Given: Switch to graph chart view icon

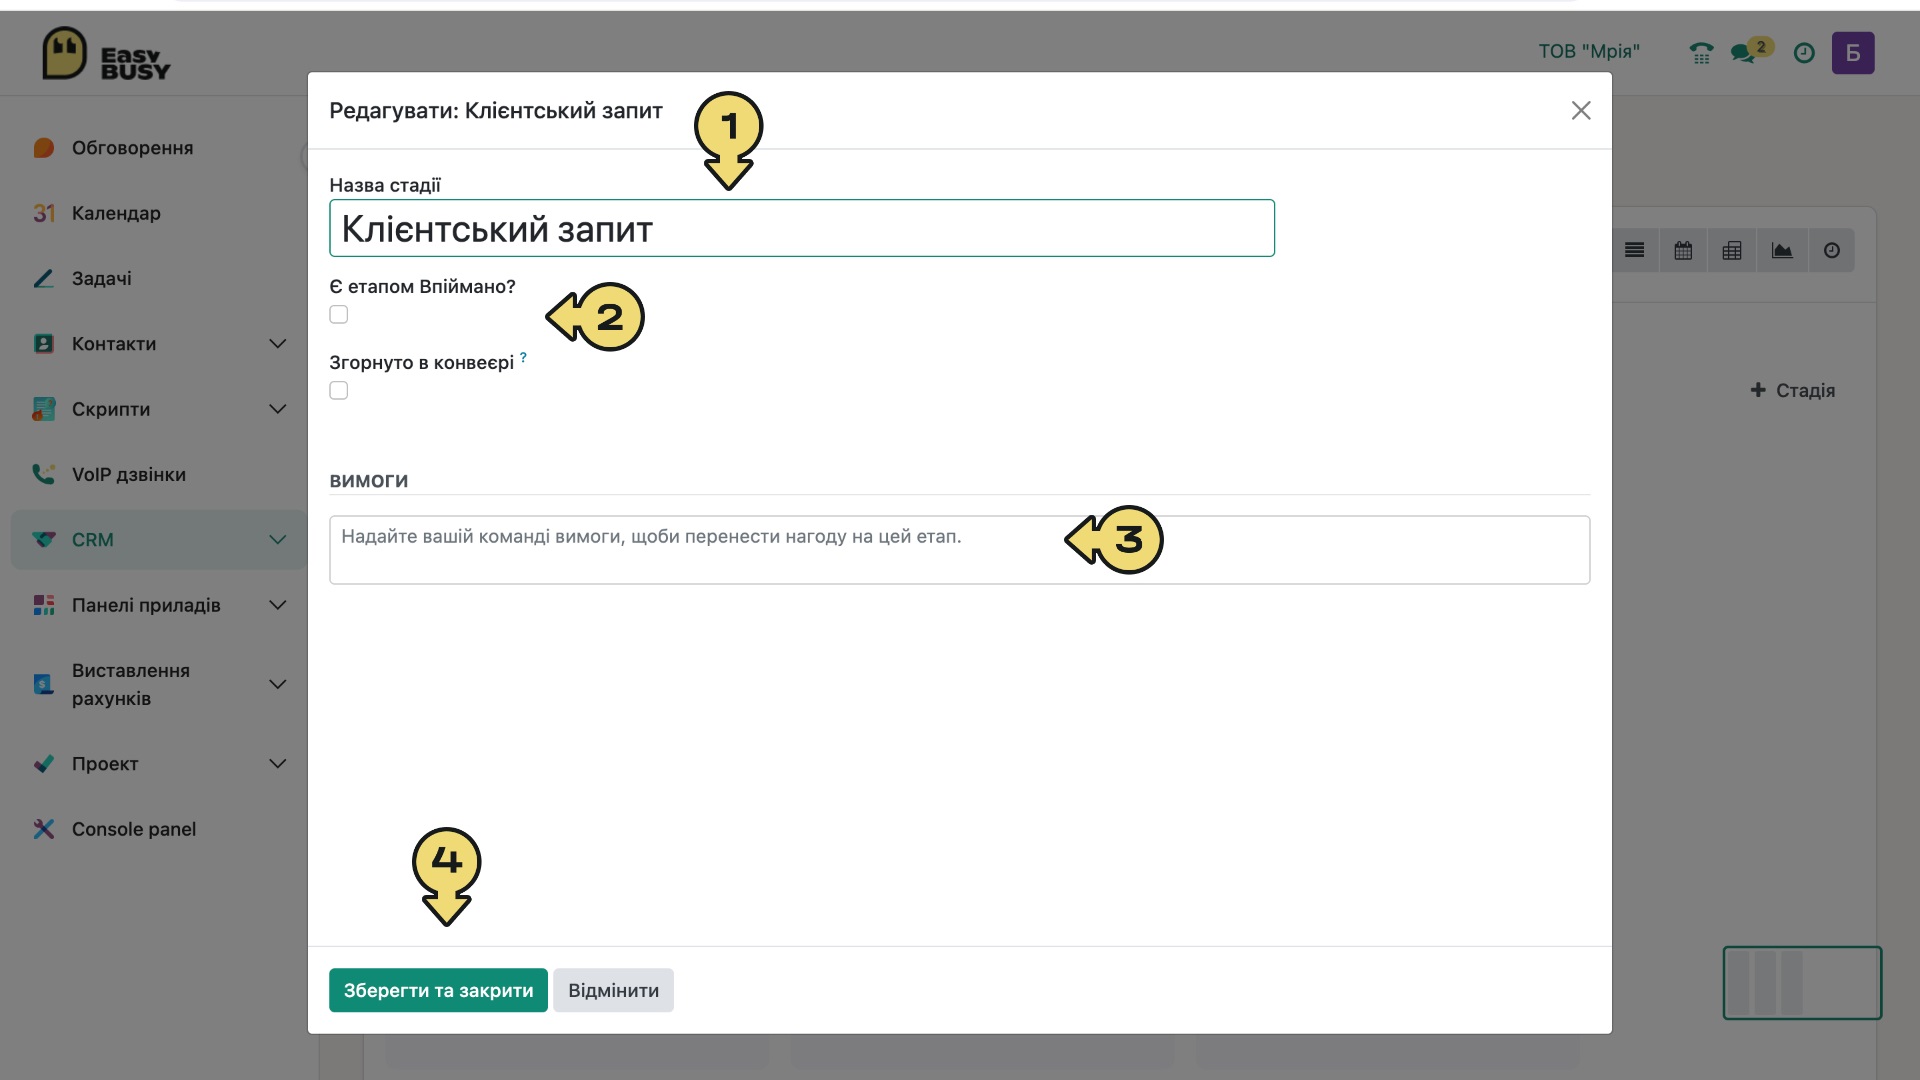Looking at the screenshot, I should [1782, 250].
